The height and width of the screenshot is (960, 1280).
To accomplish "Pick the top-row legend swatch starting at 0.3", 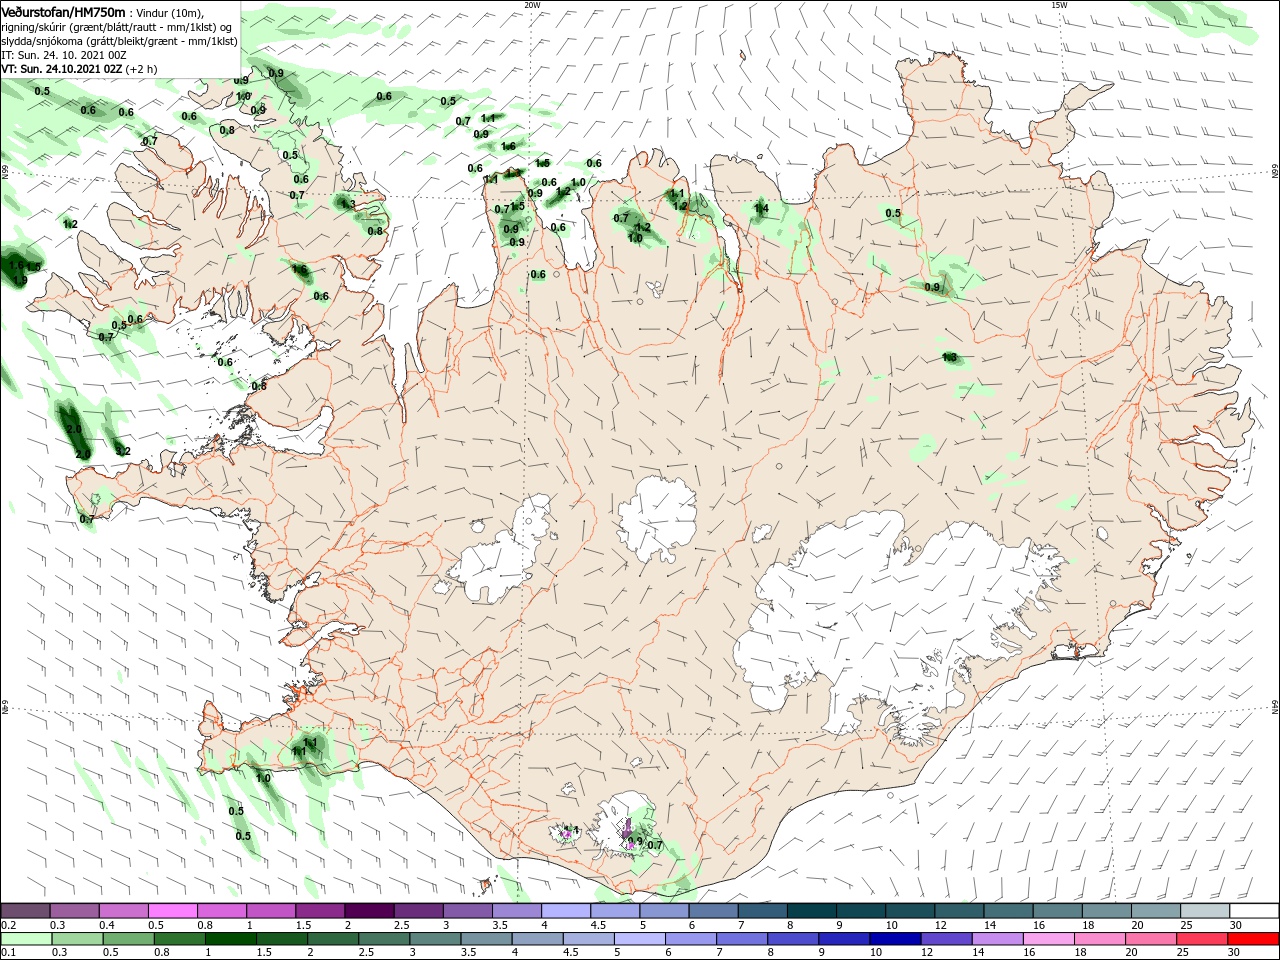I will coord(75,911).
